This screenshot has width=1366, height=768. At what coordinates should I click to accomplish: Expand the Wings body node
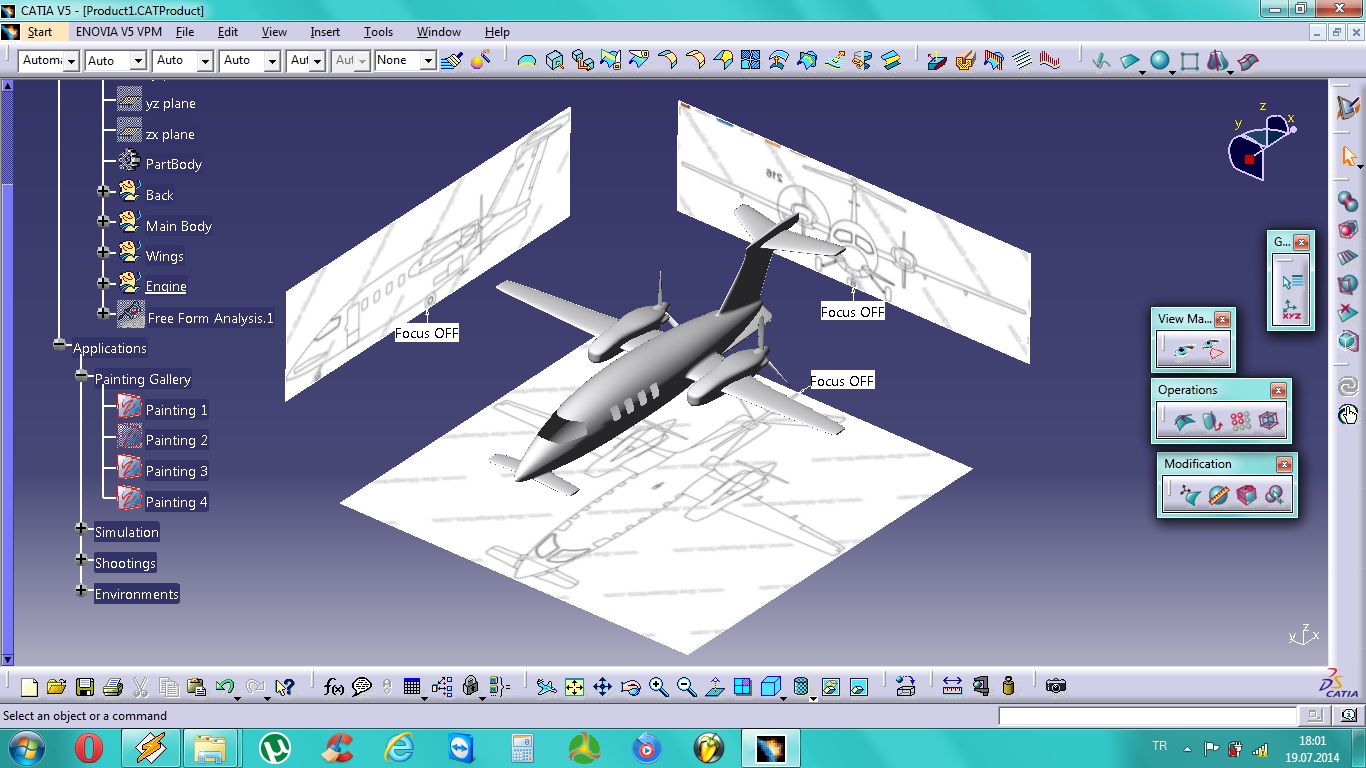click(x=103, y=256)
